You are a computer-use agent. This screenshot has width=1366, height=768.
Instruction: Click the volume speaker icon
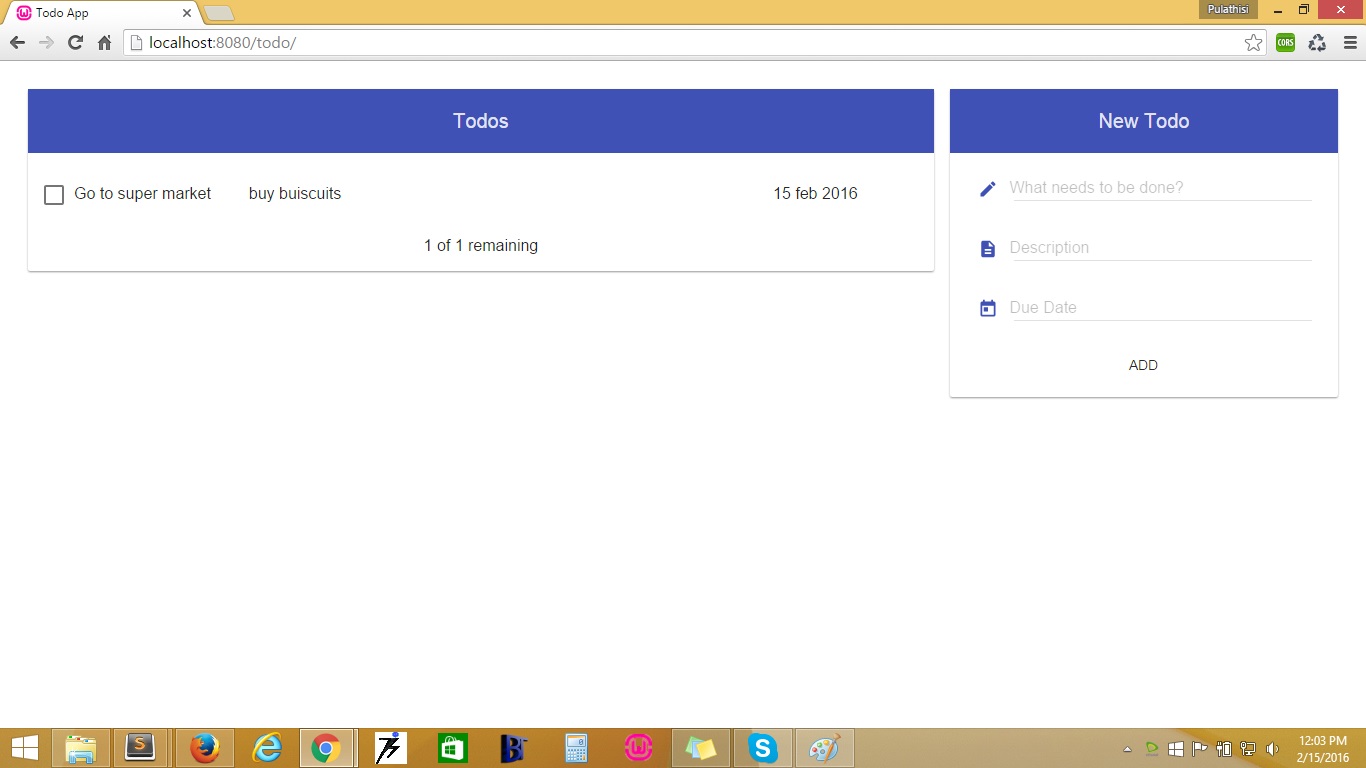point(1272,749)
